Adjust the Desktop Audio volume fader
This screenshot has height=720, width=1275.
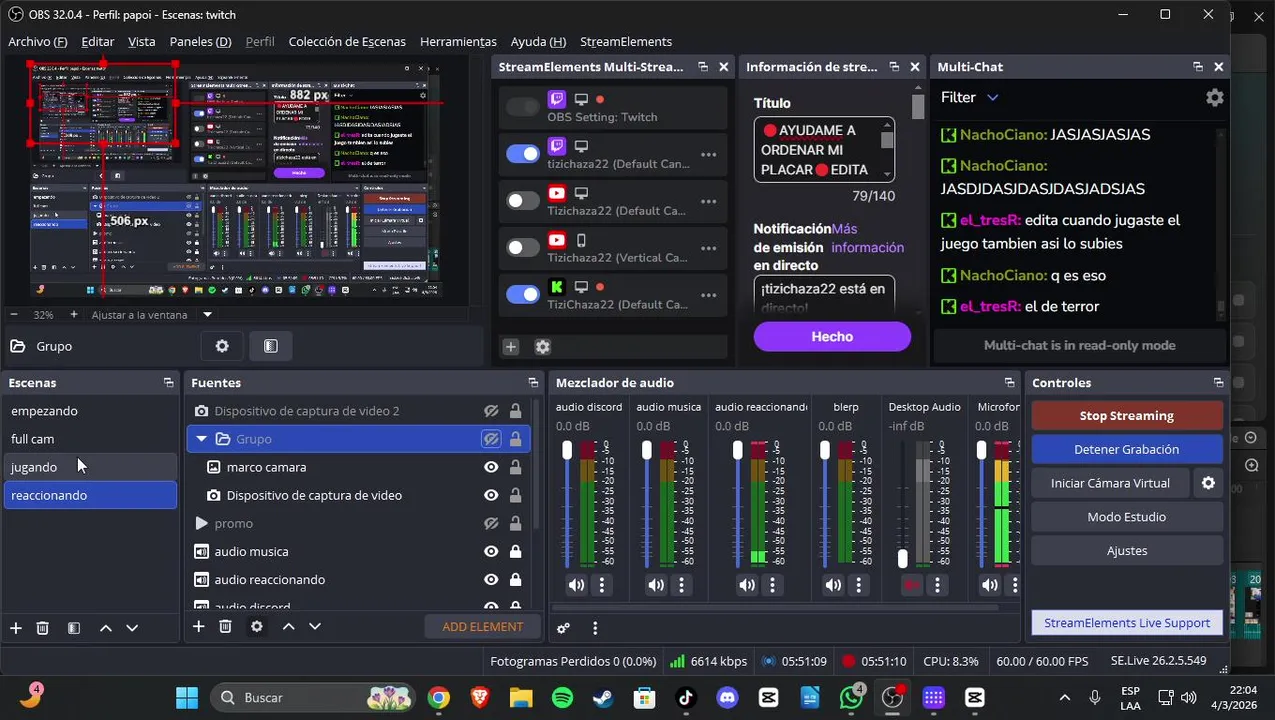pyautogui.click(x=903, y=558)
